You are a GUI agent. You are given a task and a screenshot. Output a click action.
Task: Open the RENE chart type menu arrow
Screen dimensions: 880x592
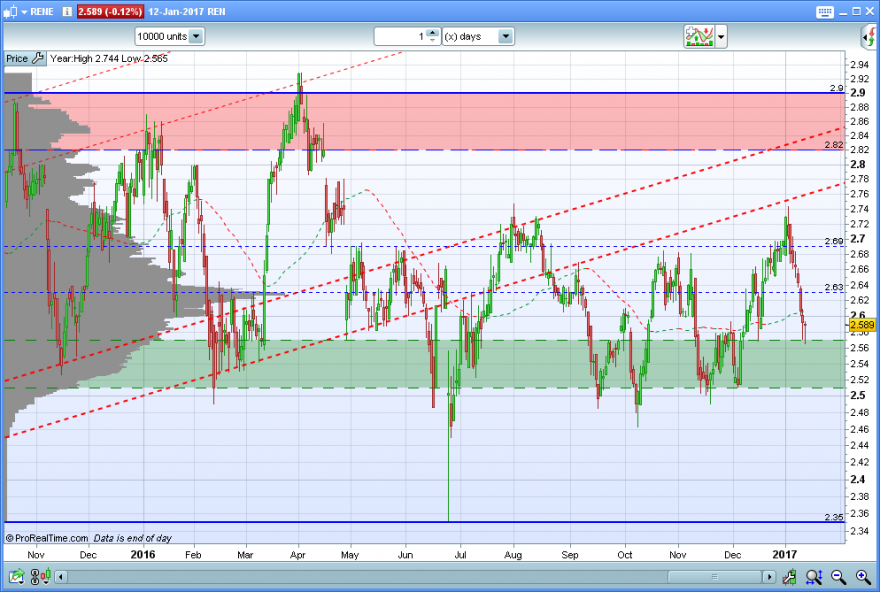coord(24,12)
